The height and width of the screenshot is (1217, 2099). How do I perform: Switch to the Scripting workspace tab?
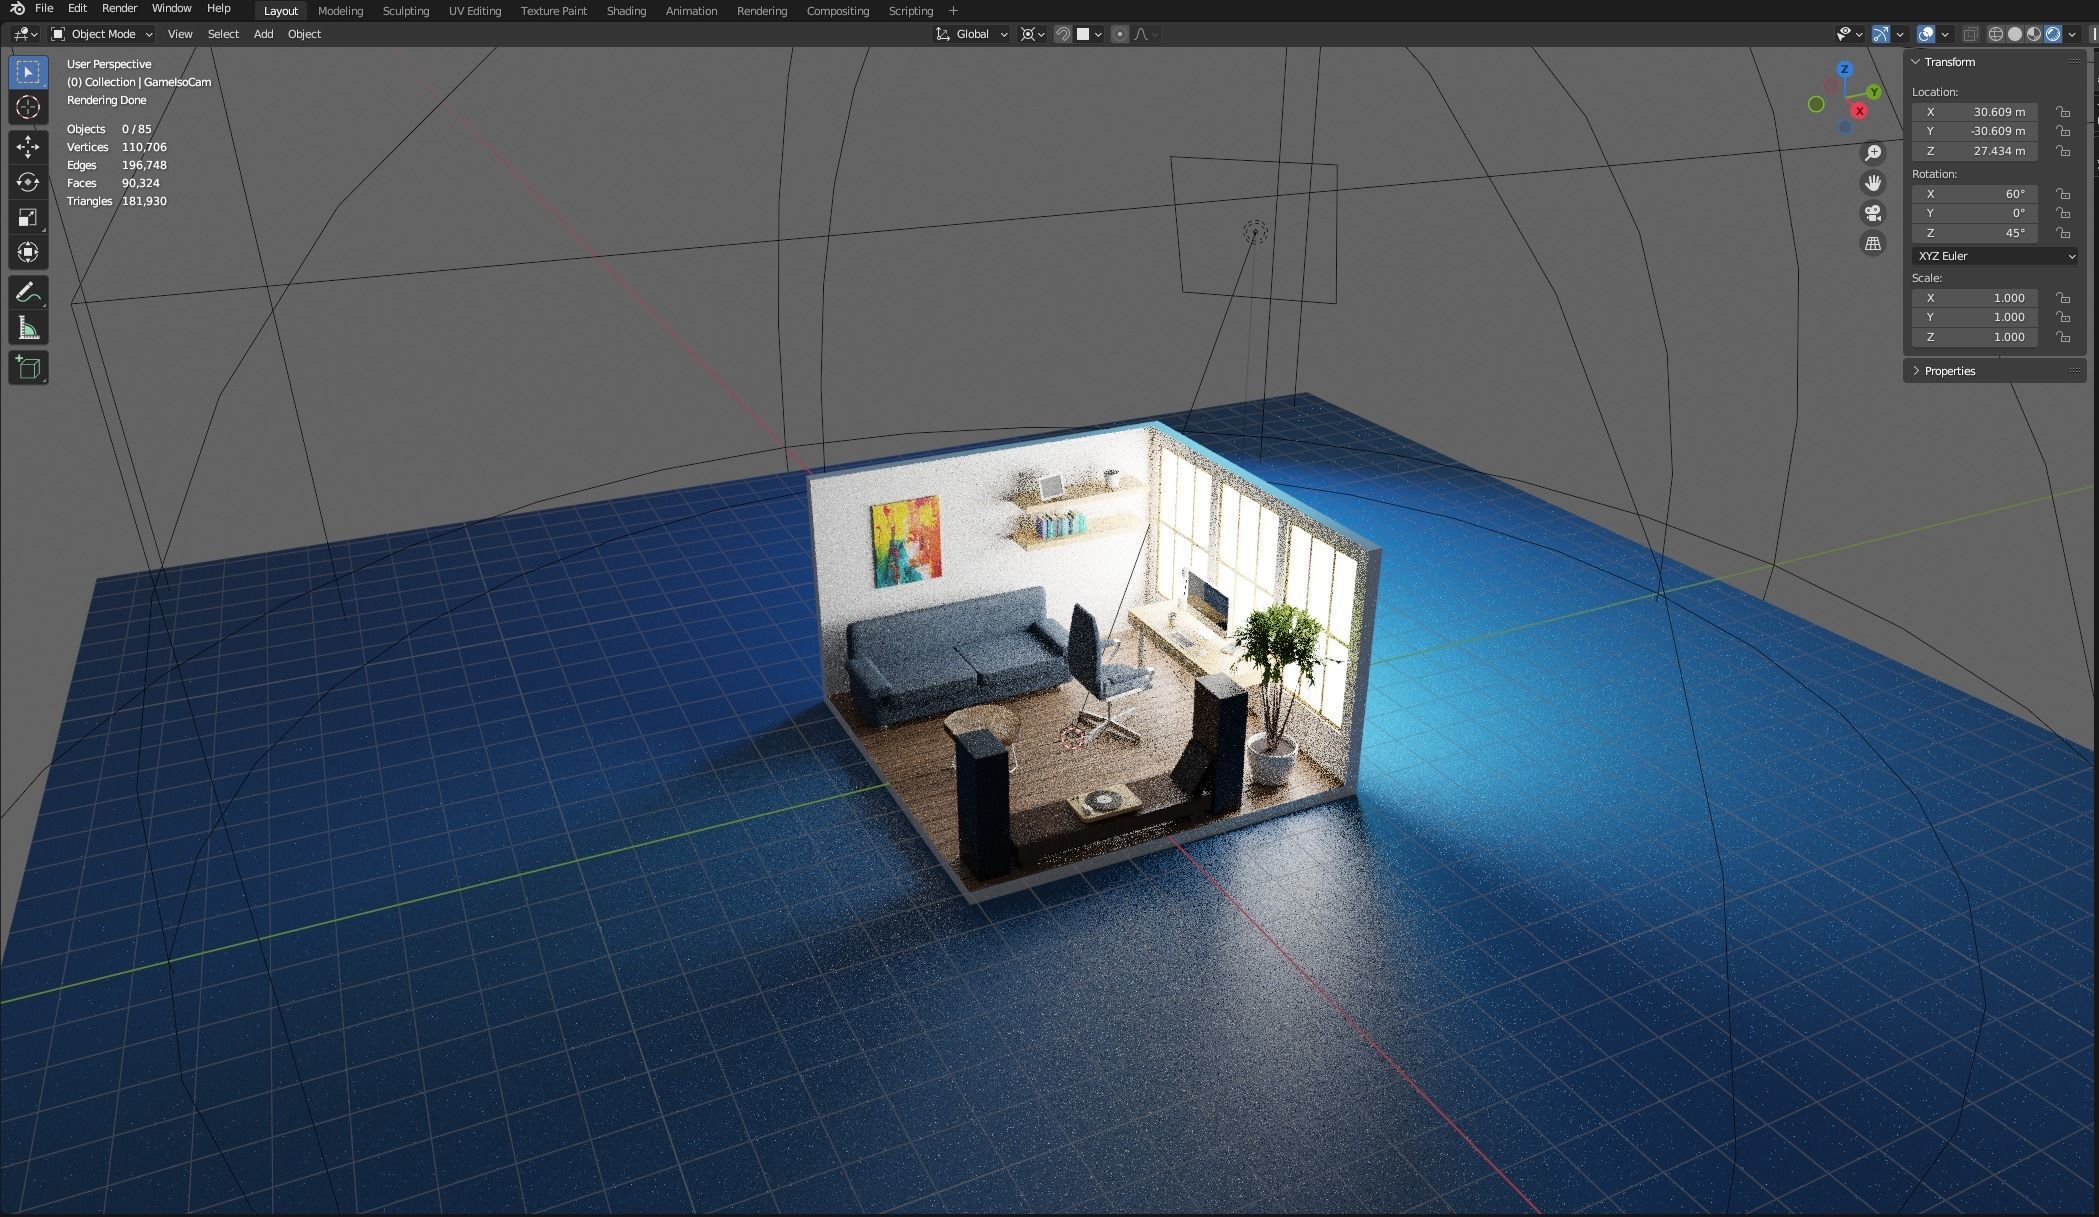(x=910, y=11)
